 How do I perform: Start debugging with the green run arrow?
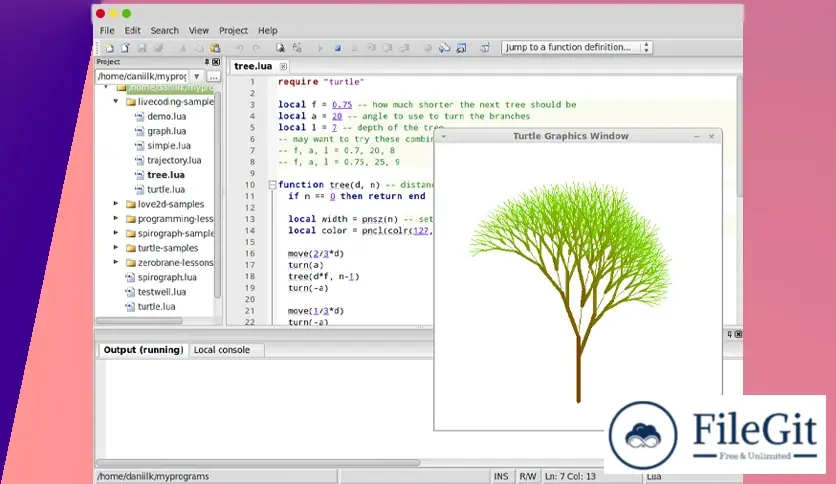(321, 48)
